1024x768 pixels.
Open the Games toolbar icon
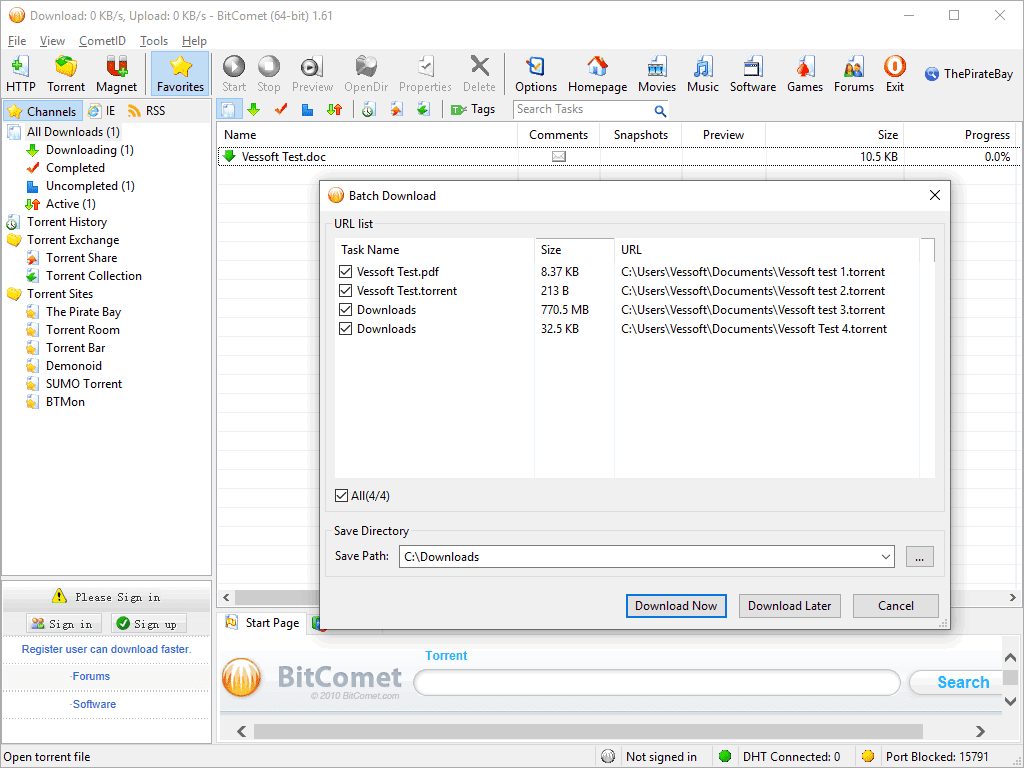[805, 74]
